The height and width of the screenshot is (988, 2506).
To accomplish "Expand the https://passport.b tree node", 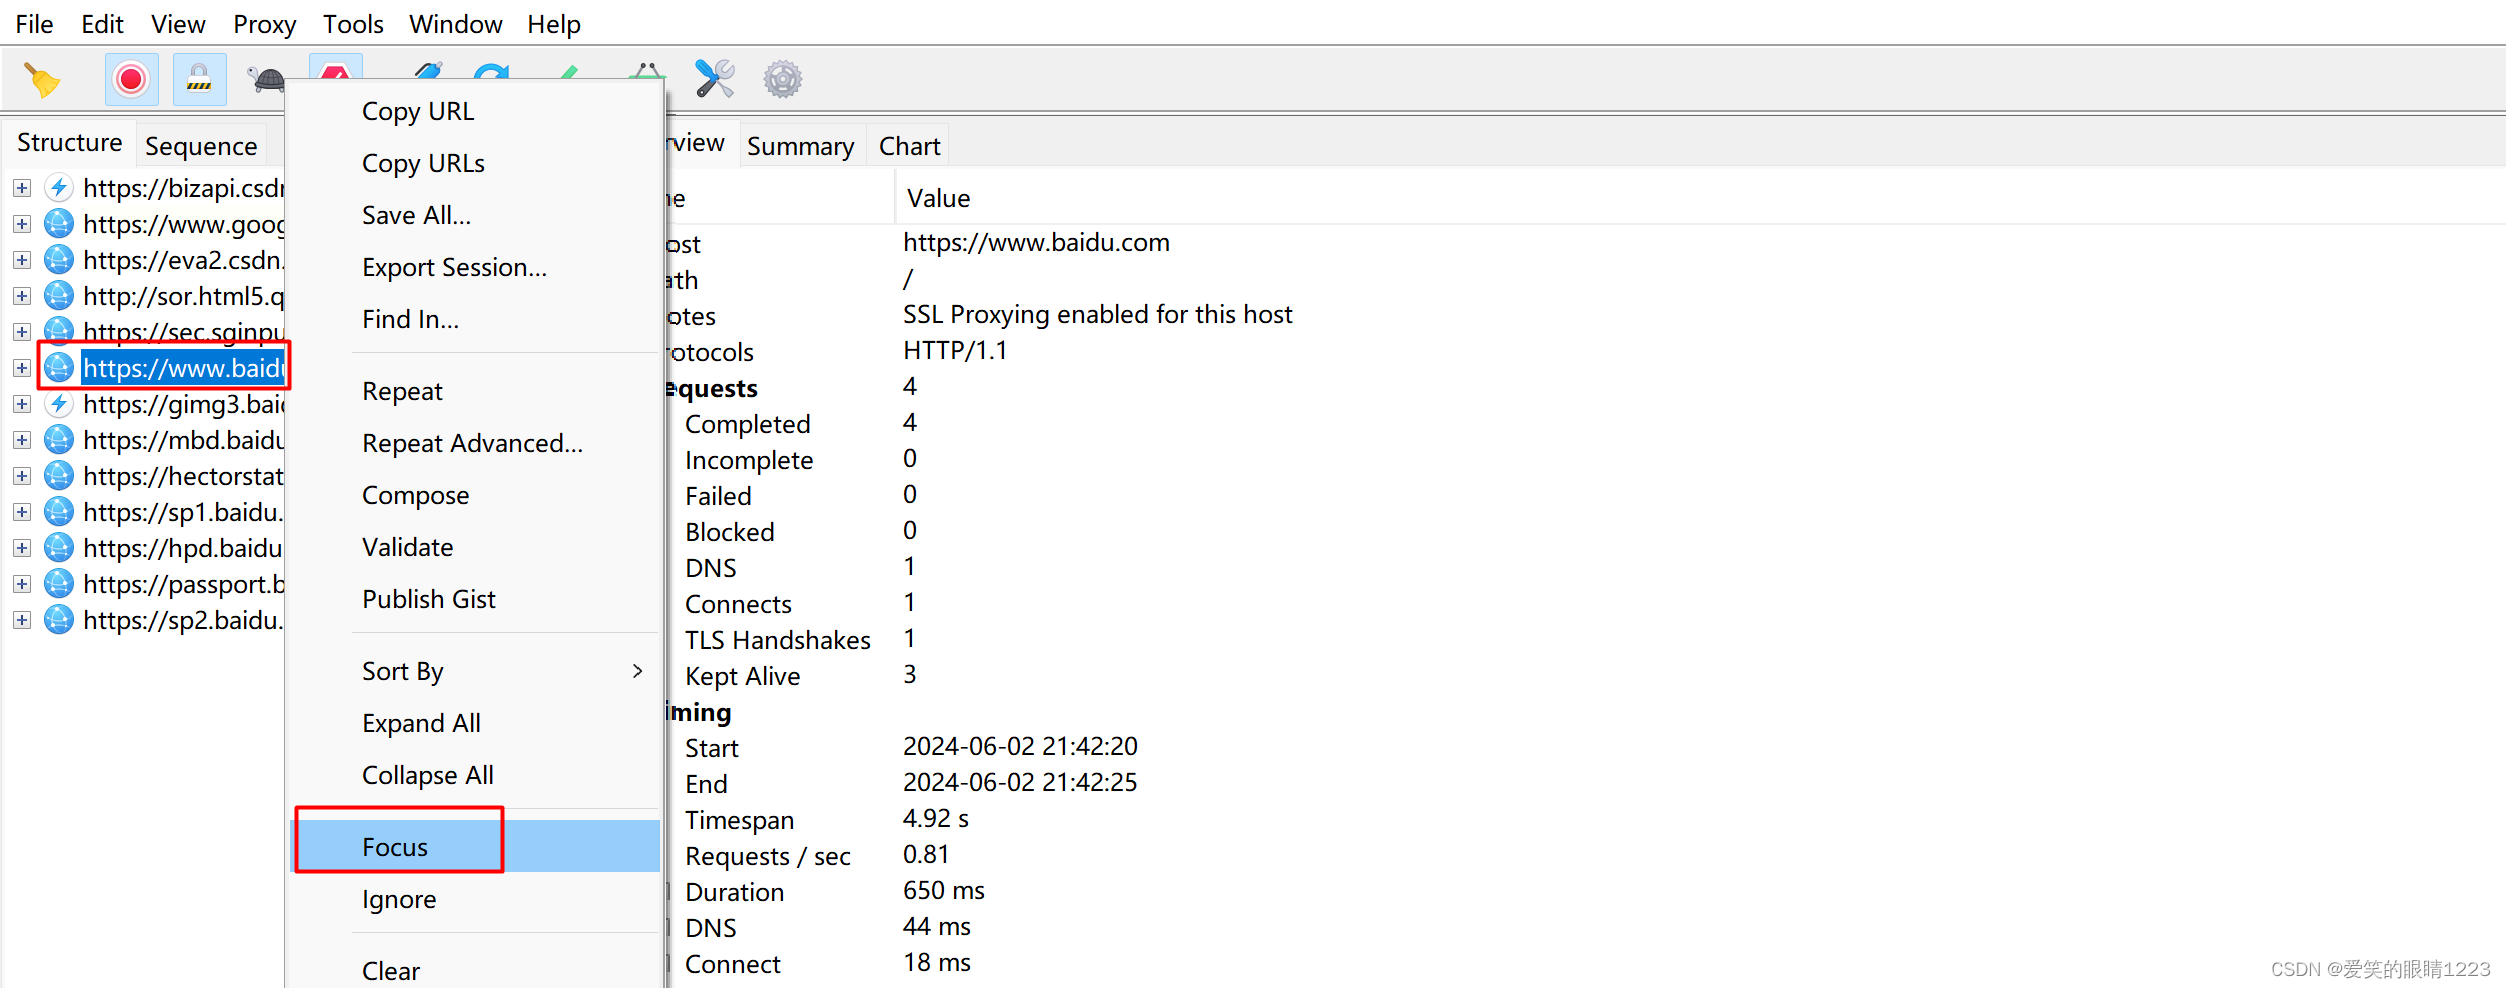I will pyautogui.click(x=22, y=584).
